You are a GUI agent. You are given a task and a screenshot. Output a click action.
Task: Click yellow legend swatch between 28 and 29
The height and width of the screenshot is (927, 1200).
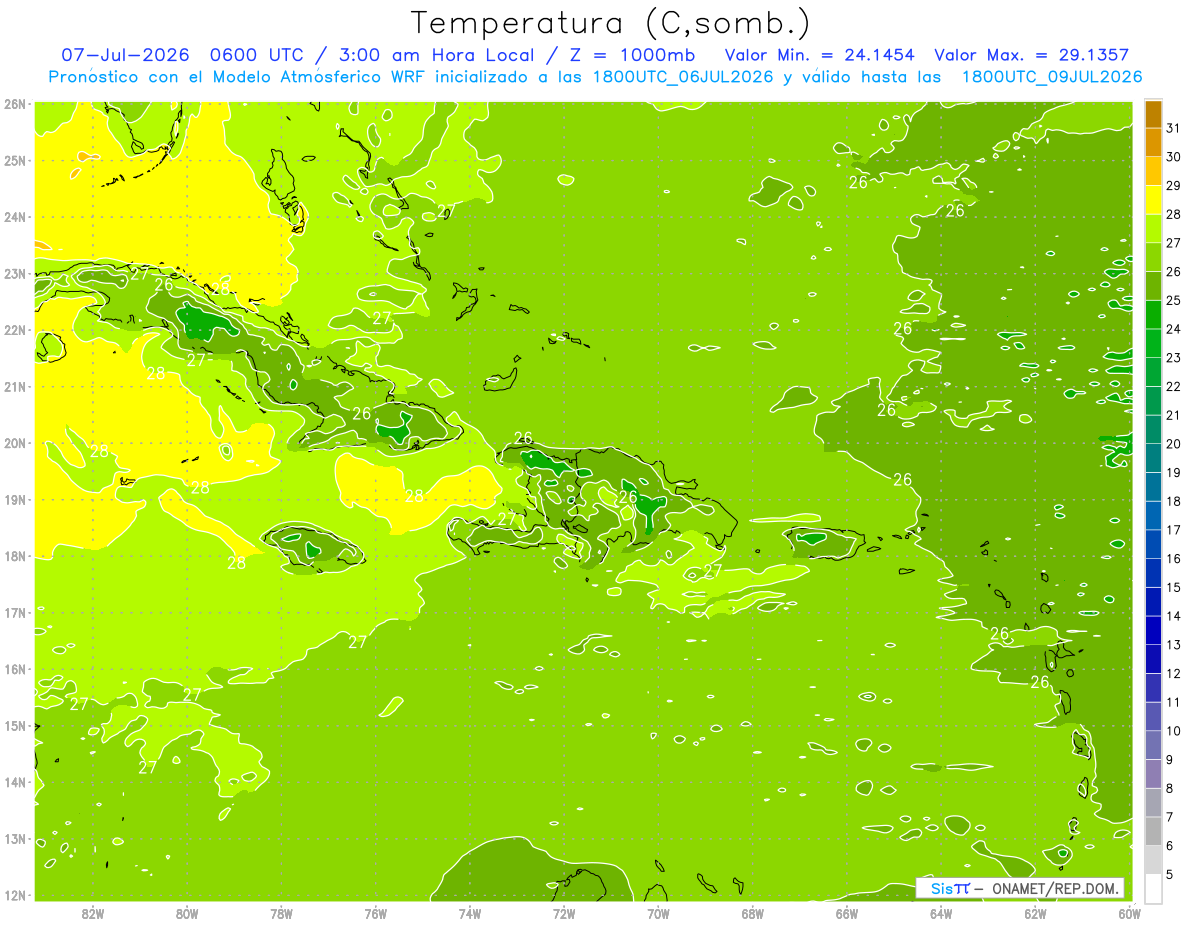(1153, 199)
